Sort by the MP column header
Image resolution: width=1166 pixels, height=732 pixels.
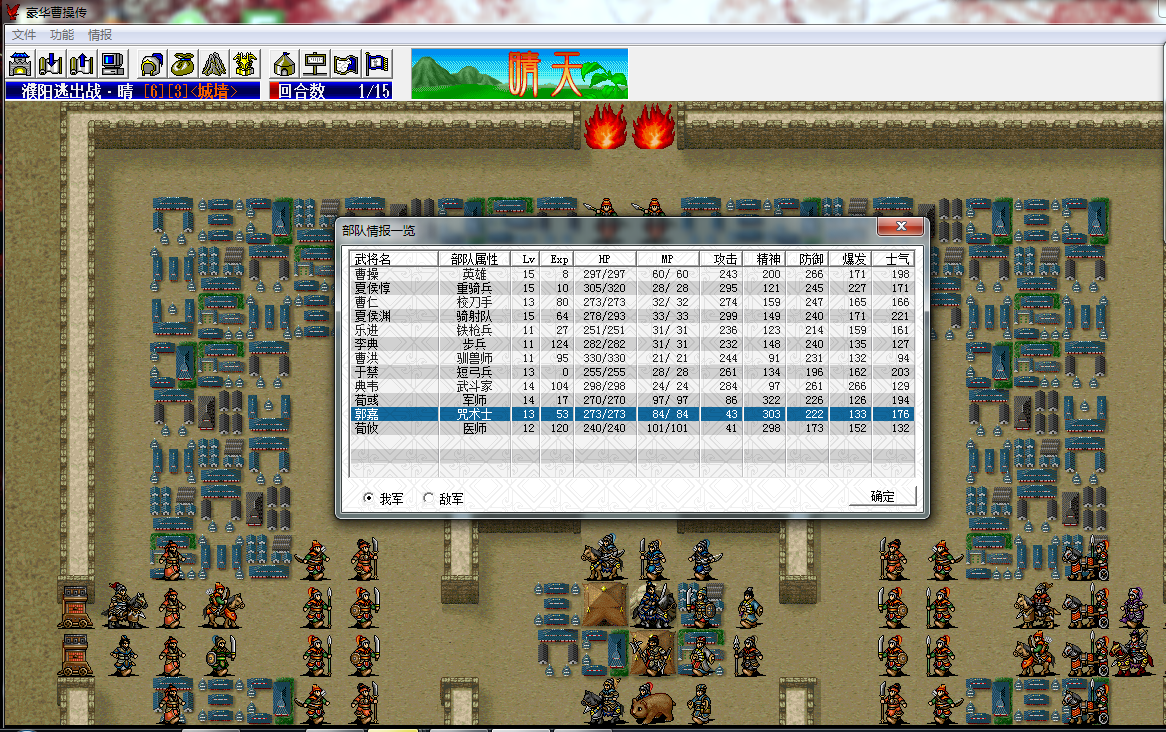coord(669,259)
